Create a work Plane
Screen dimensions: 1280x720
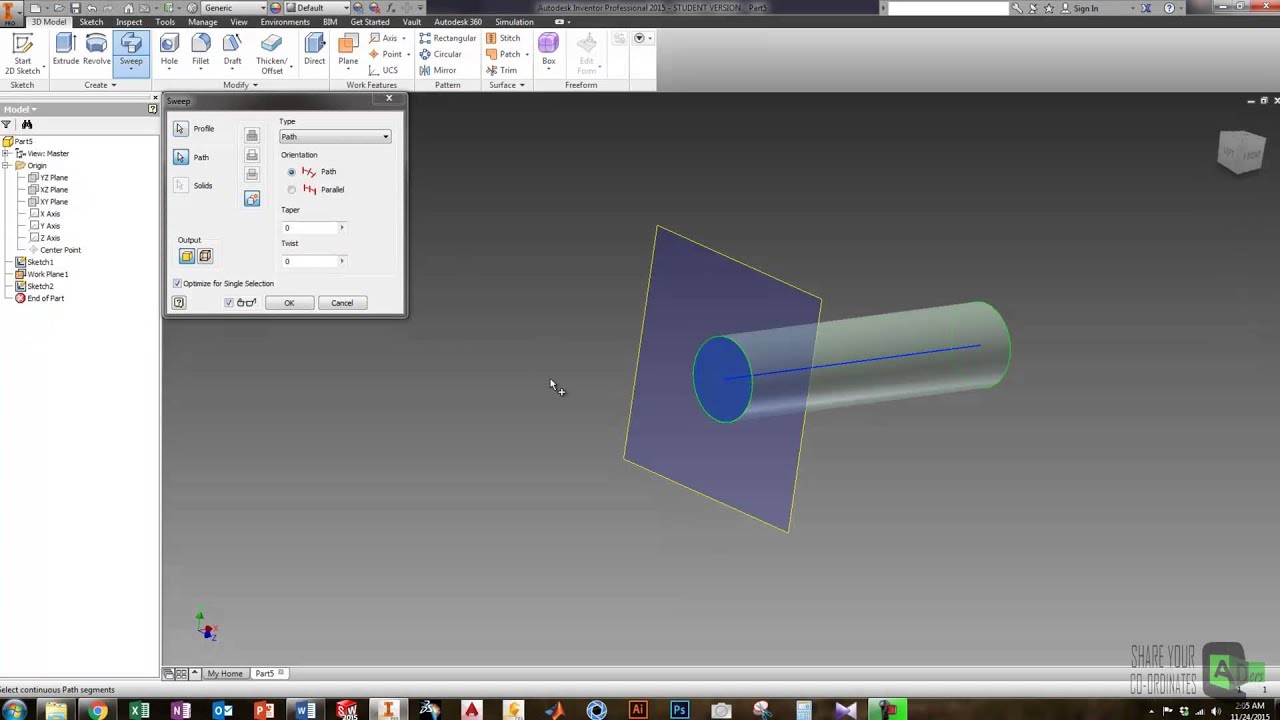[x=348, y=50]
